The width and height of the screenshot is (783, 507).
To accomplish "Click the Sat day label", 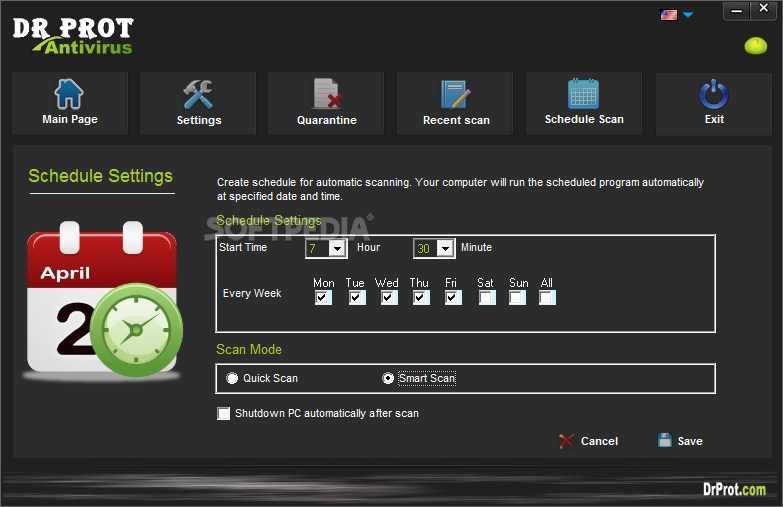I will point(485,283).
